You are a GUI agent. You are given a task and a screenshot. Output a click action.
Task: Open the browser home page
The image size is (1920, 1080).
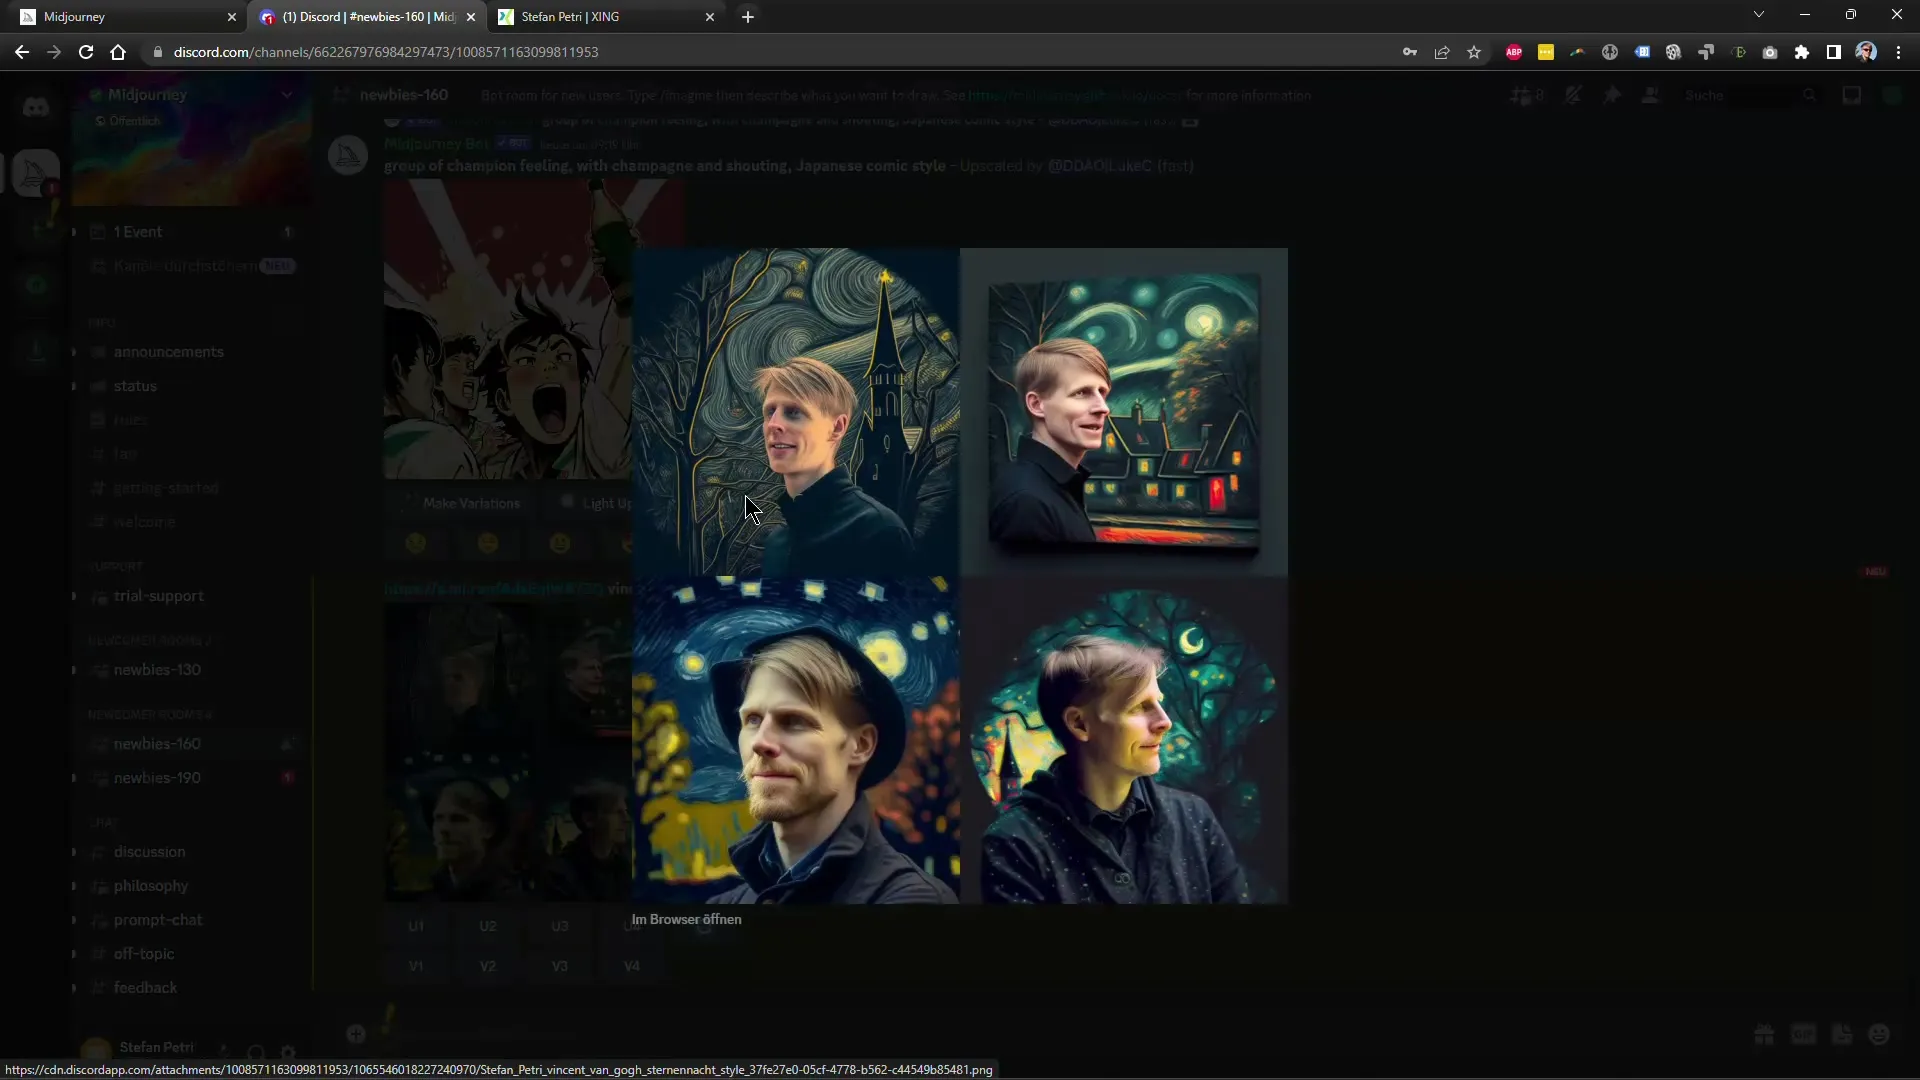[x=118, y=52]
